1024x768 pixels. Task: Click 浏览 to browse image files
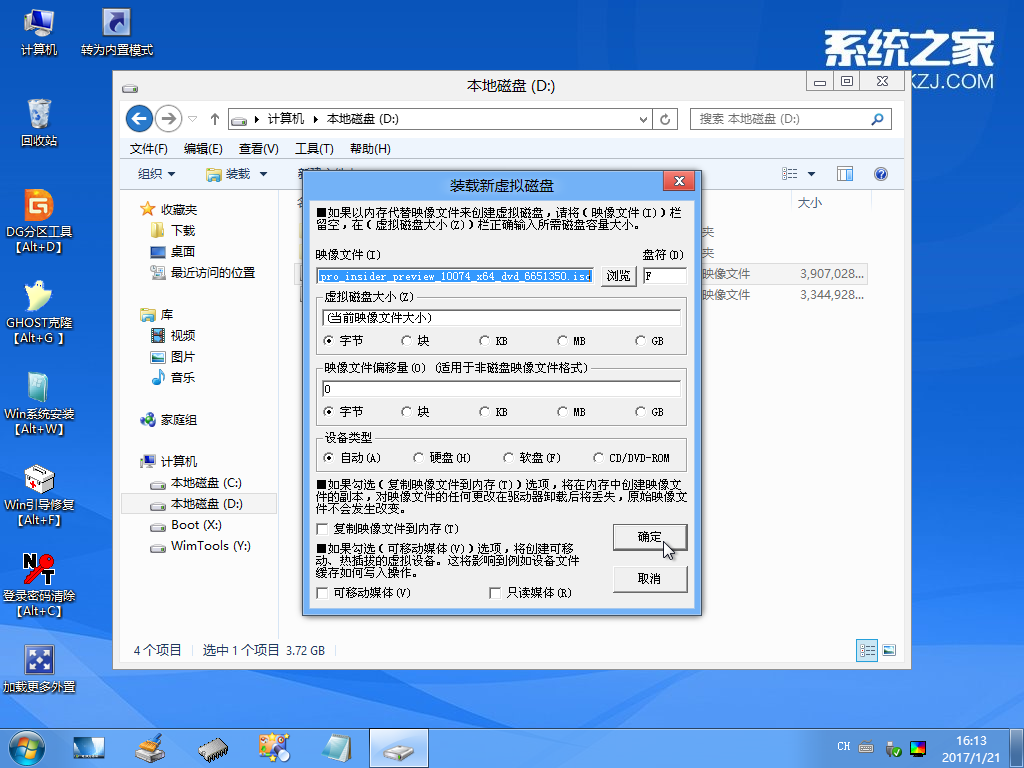coord(617,277)
